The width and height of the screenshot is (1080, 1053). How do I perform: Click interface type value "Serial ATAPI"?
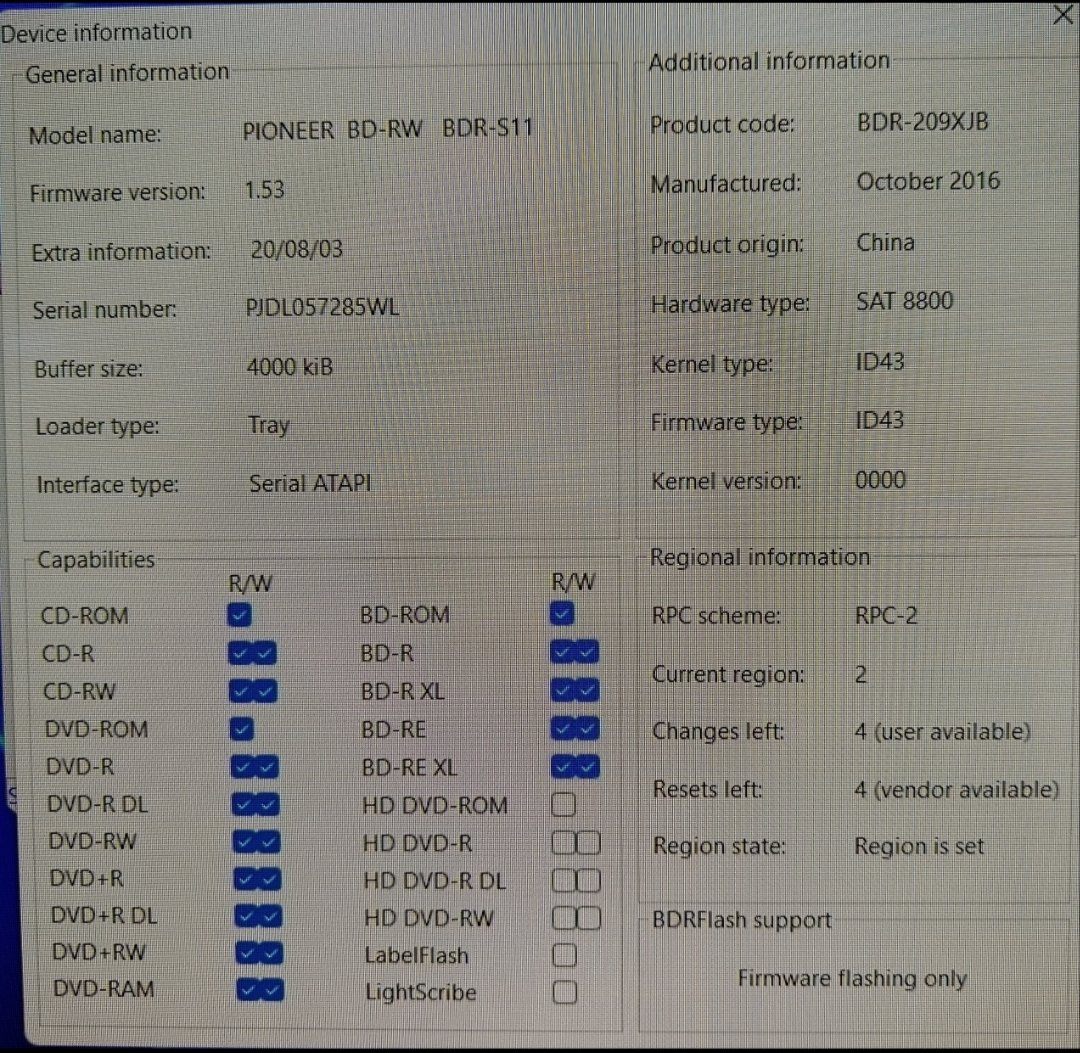tap(310, 483)
